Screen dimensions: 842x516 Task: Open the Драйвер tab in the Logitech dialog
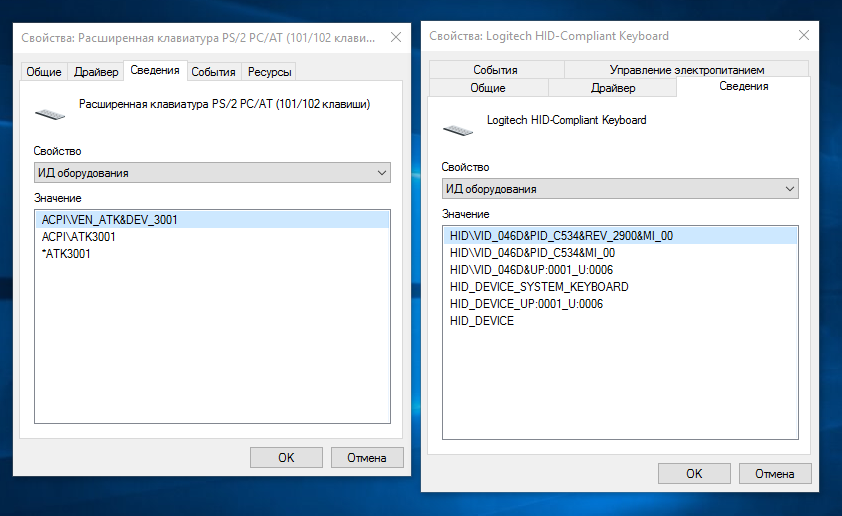(x=613, y=88)
